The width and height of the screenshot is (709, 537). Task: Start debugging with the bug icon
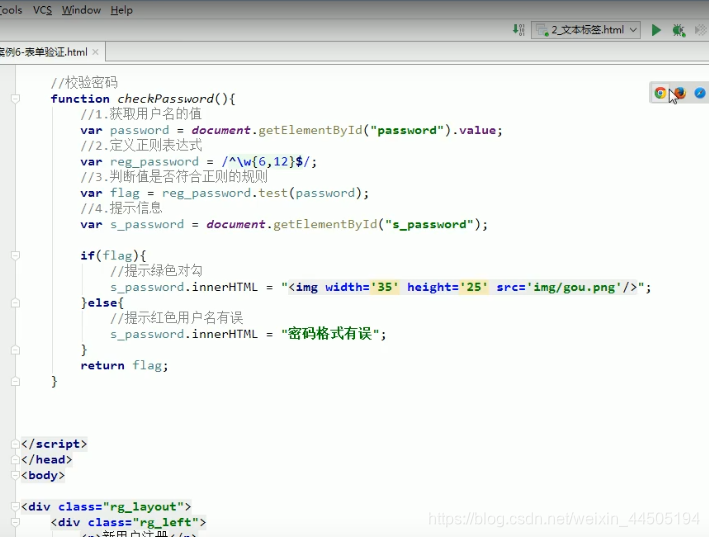tap(678, 30)
